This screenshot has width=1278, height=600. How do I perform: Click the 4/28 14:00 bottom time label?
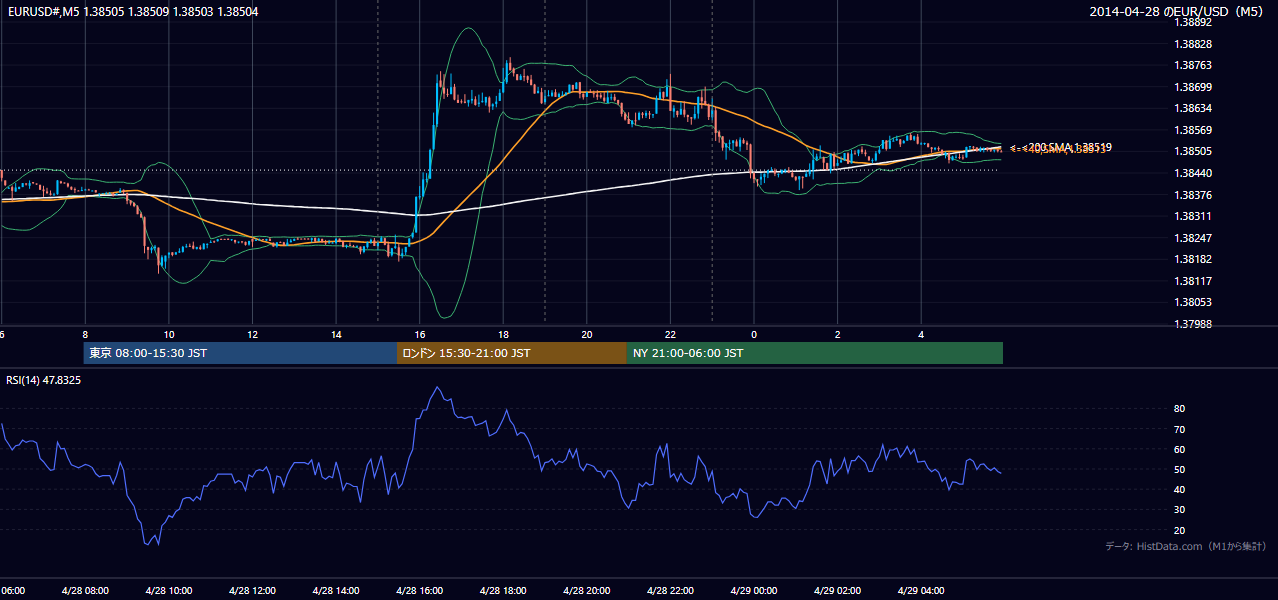pyautogui.click(x=336, y=590)
